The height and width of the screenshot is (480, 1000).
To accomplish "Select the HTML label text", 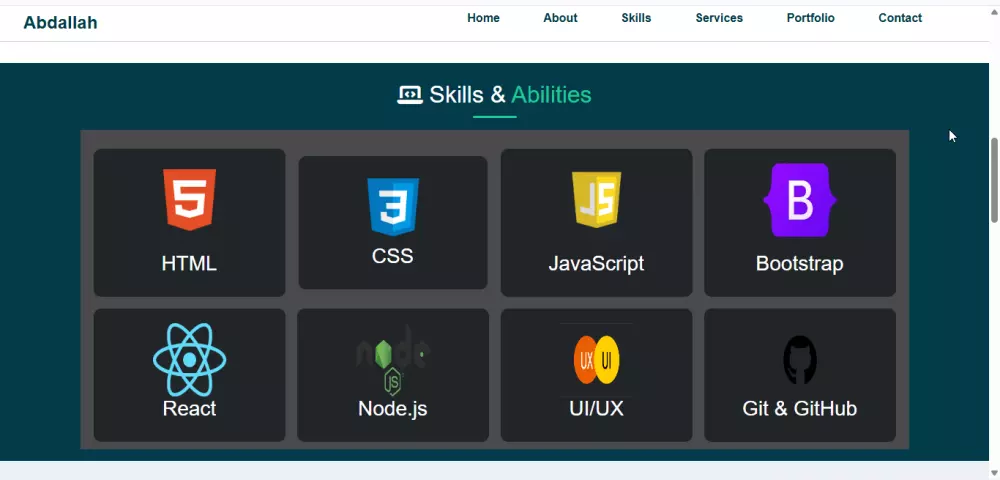I will (189, 263).
